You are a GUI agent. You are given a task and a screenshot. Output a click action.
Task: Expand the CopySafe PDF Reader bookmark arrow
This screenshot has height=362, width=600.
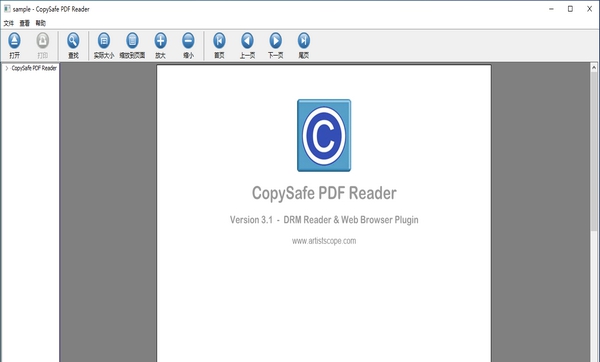(7, 68)
